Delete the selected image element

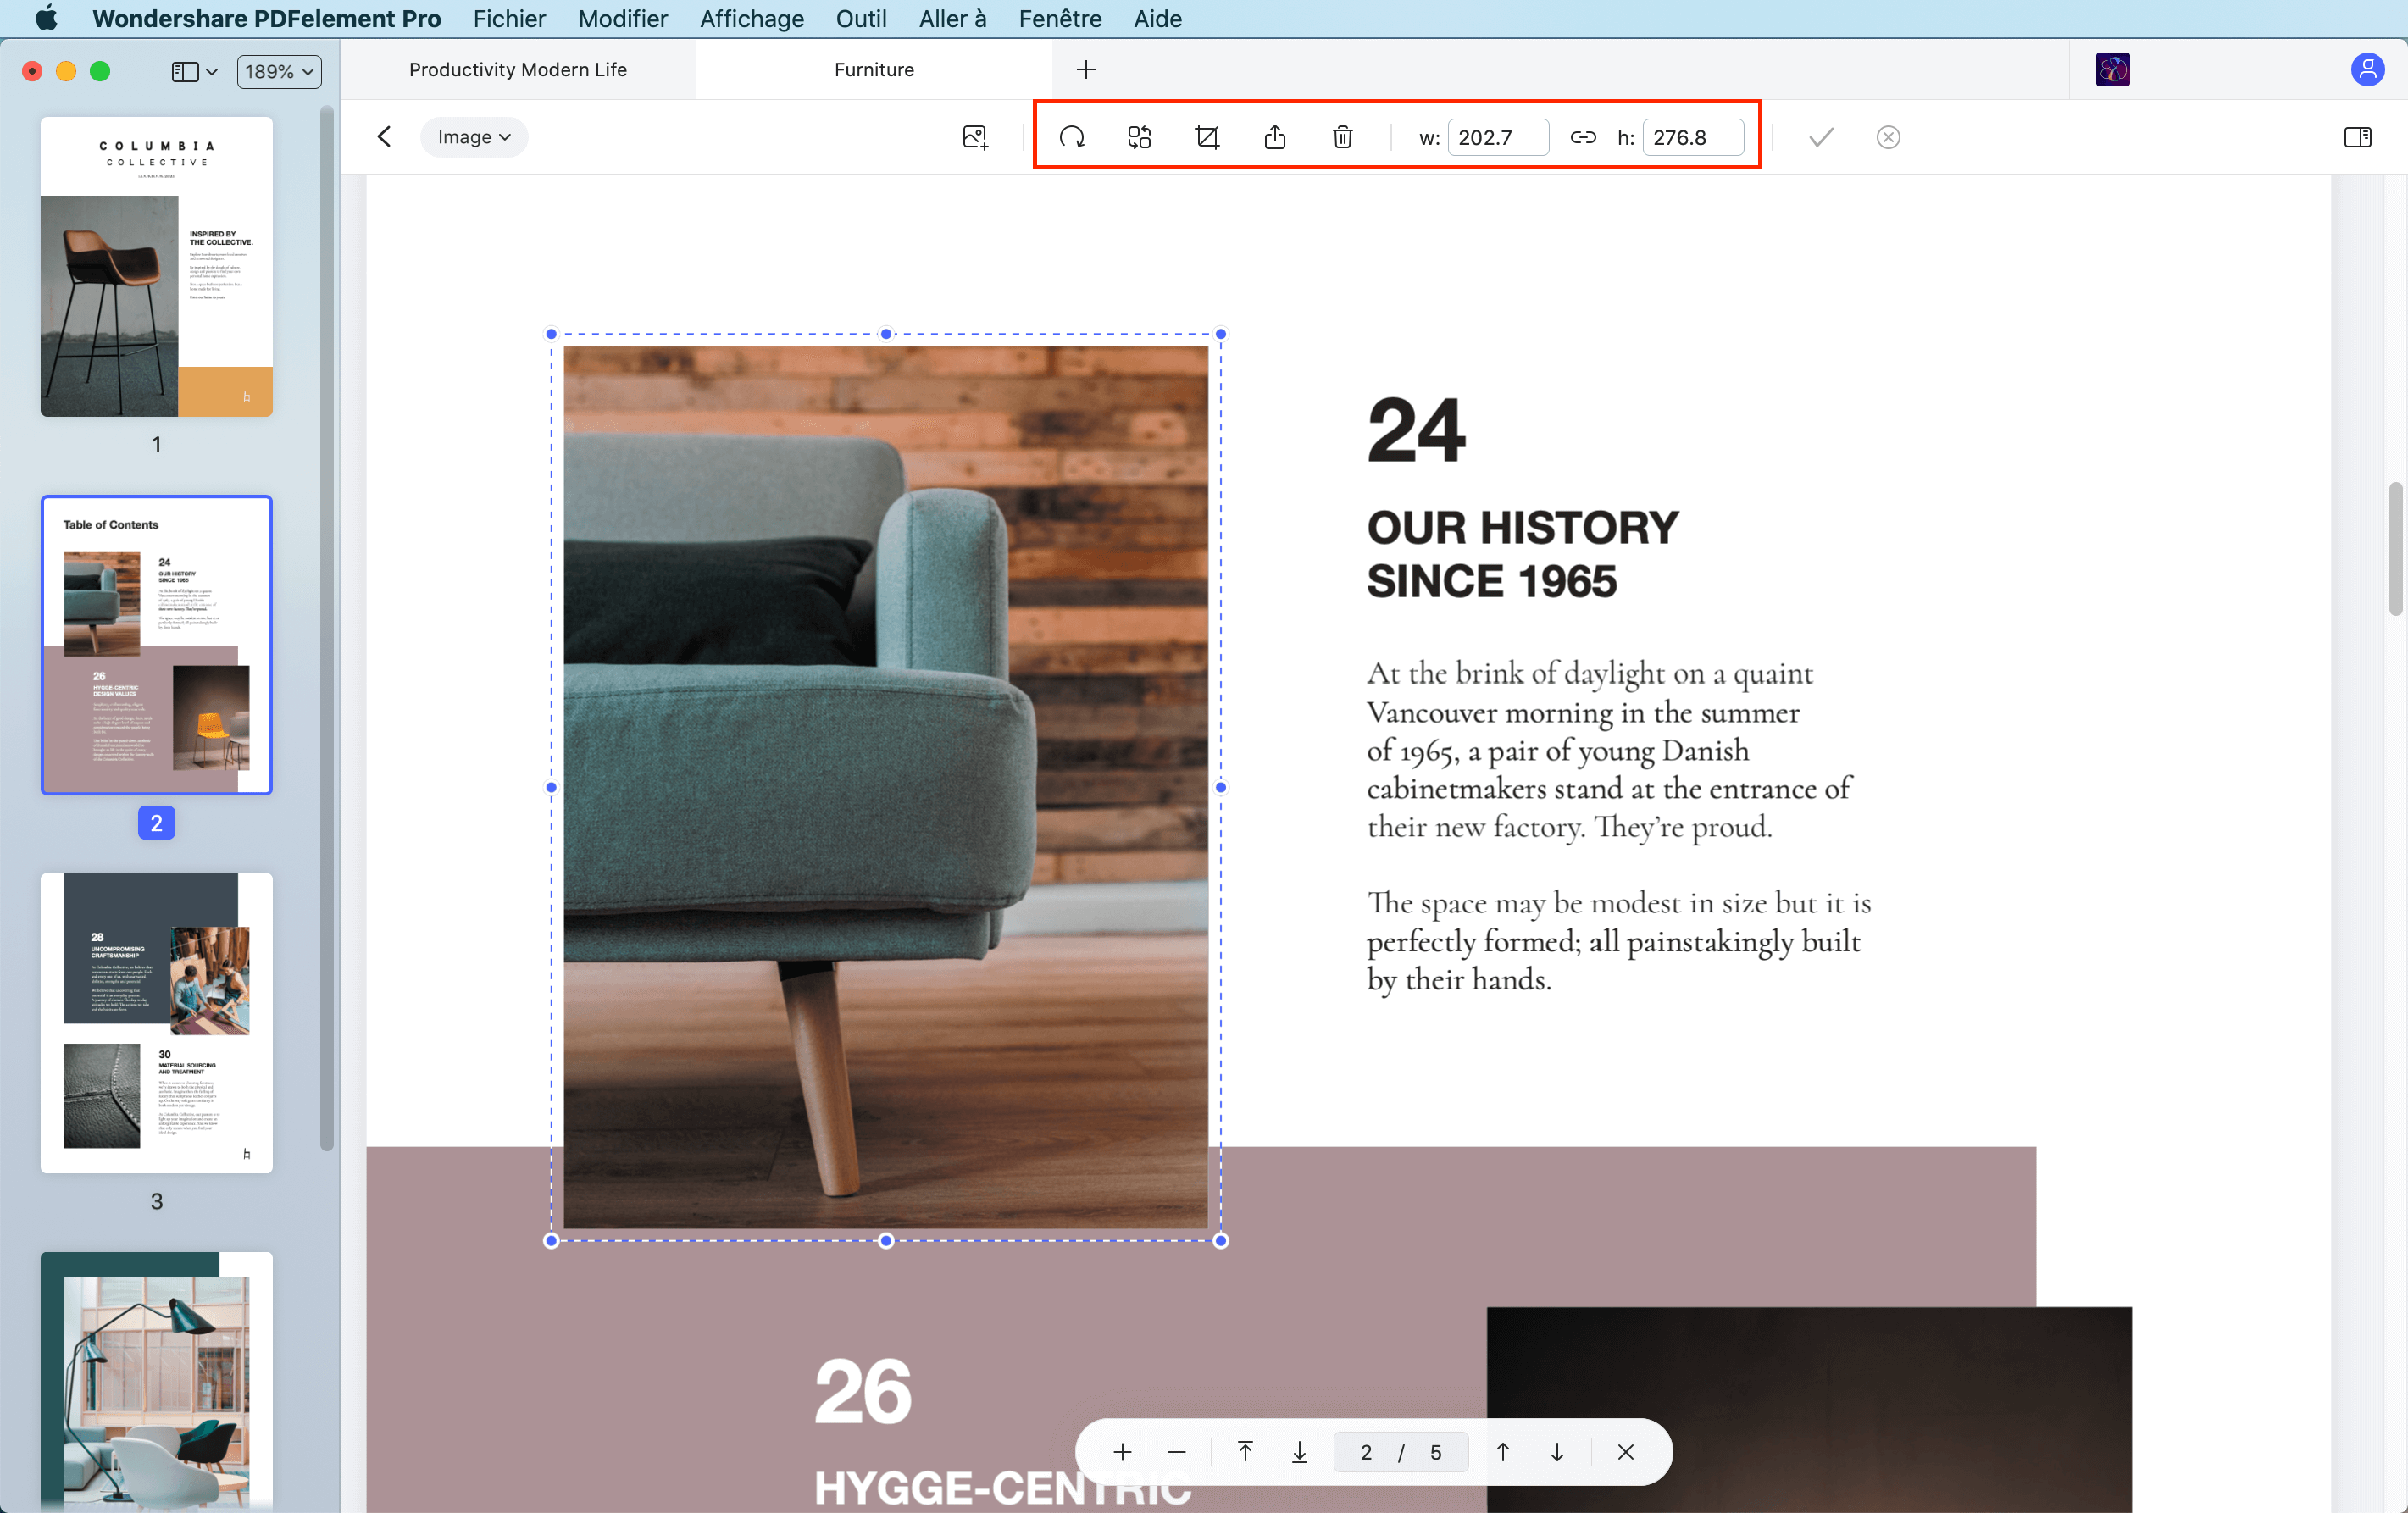[1344, 136]
